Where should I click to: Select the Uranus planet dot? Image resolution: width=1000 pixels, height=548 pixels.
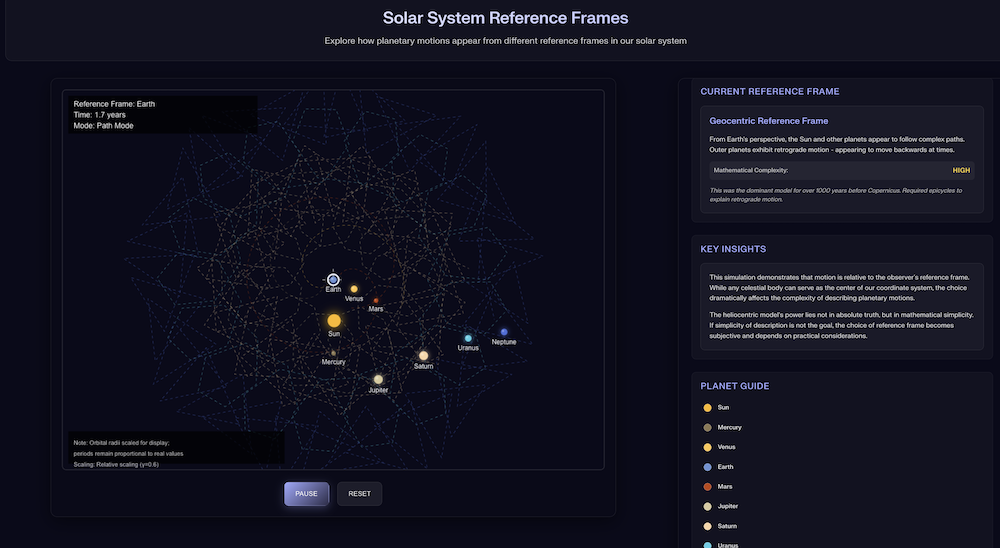(x=468, y=338)
